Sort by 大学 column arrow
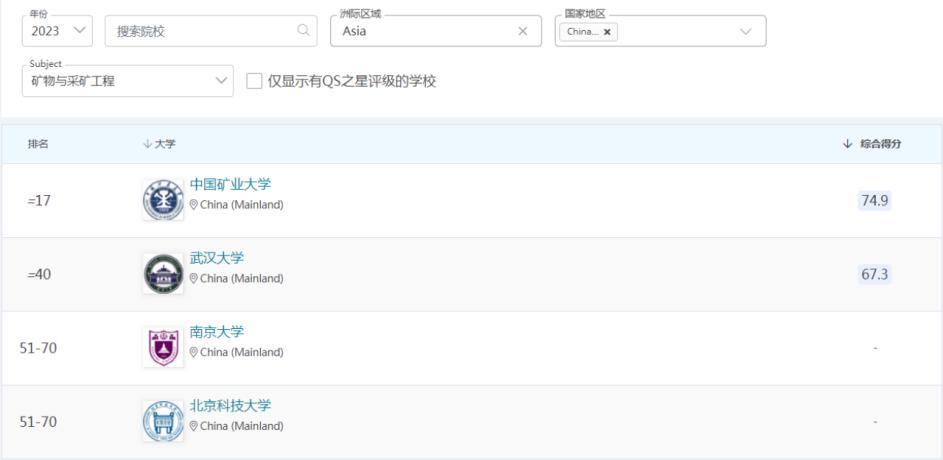 147,144
